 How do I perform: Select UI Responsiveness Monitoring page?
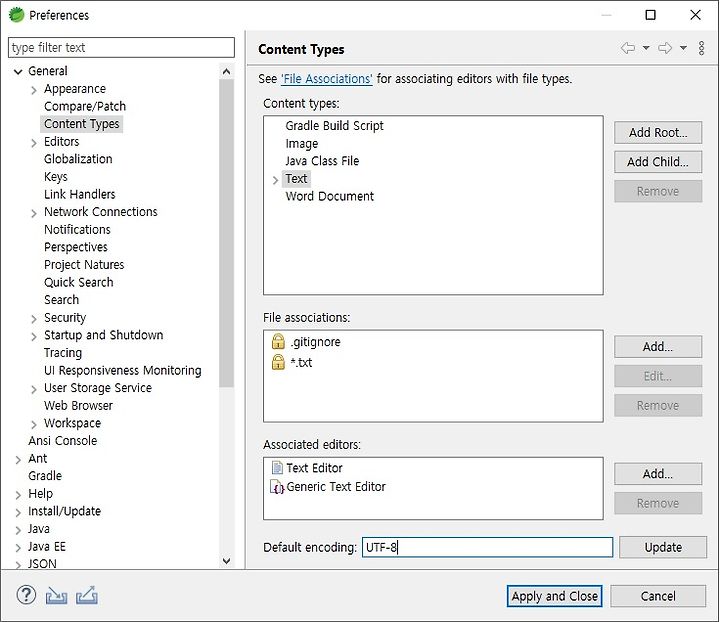123,370
